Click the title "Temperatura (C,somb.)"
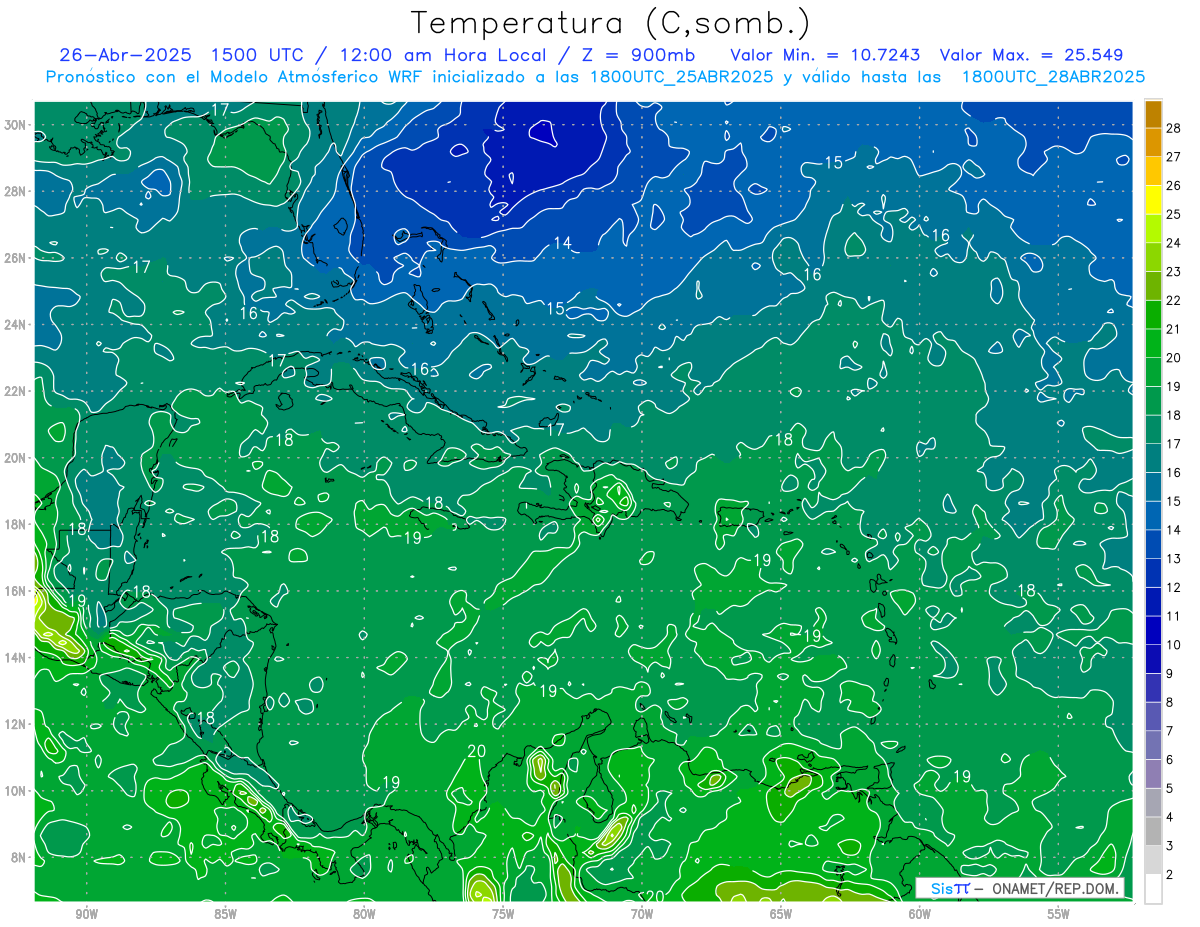Viewport: 1200px width, 927px height. coord(611,23)
